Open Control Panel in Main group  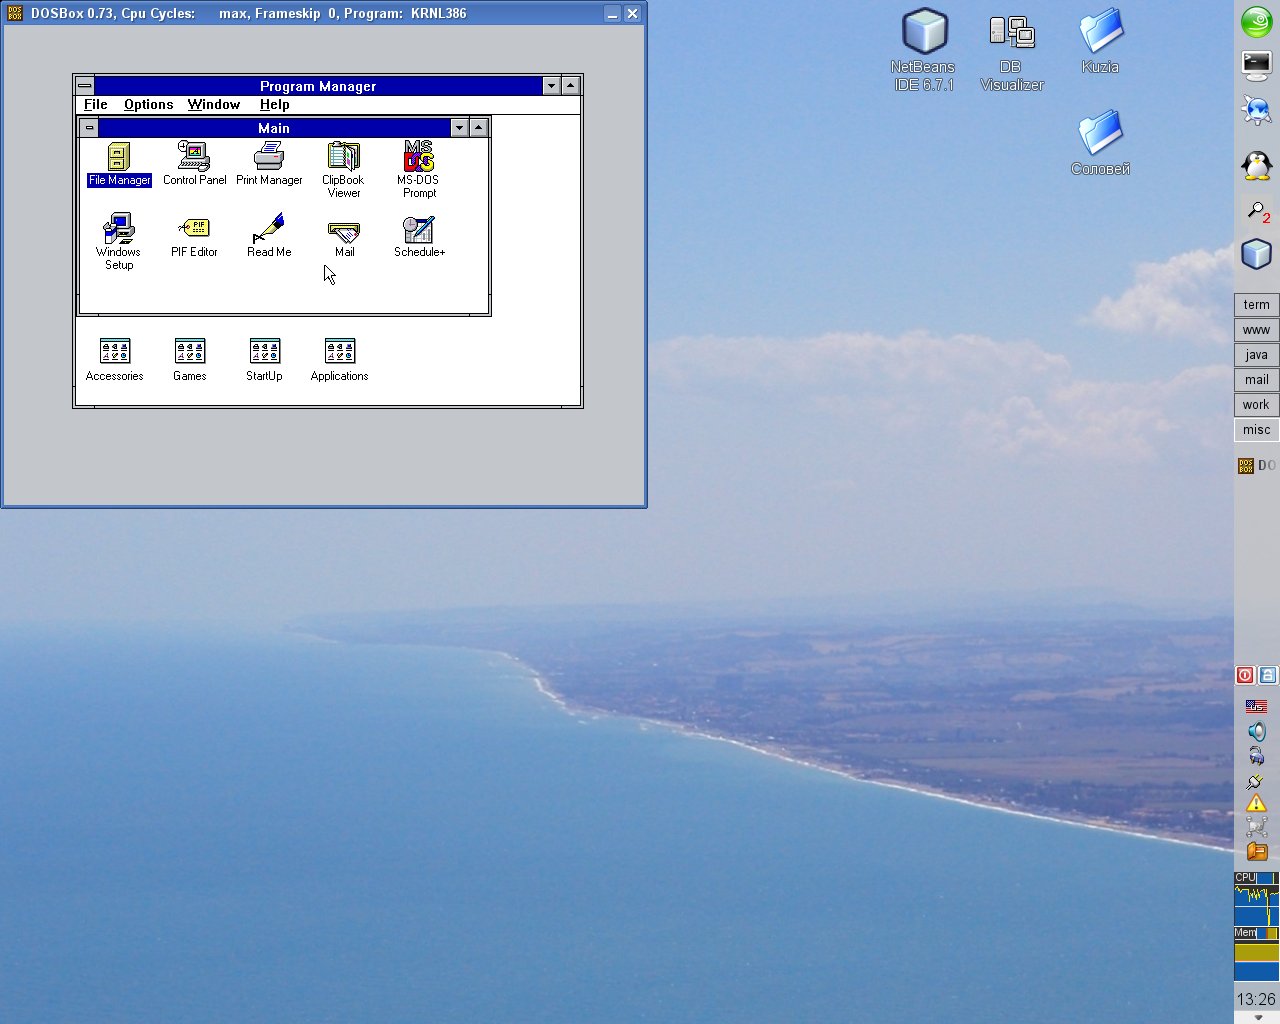pos(194,164)
